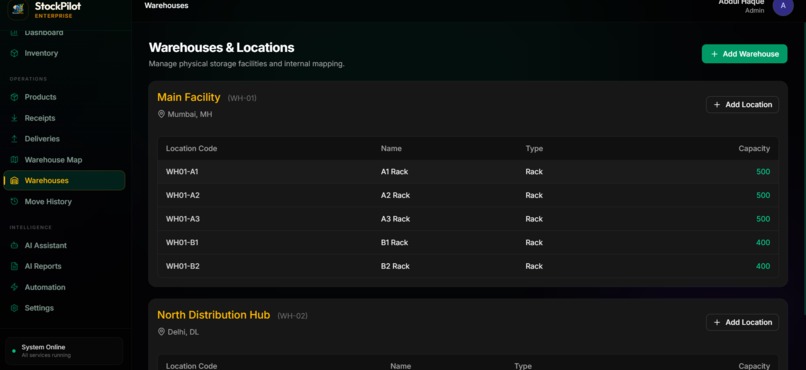Click the A1 Rack name cell

(394, 172)
